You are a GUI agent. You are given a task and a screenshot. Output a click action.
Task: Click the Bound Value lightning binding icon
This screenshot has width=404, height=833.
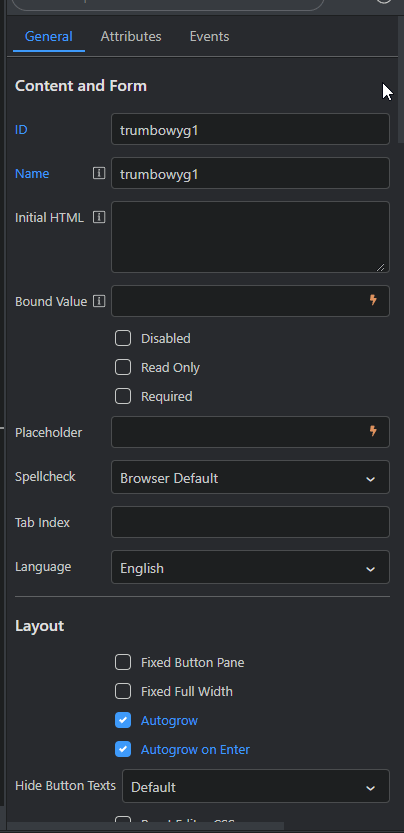pos(373,300)
